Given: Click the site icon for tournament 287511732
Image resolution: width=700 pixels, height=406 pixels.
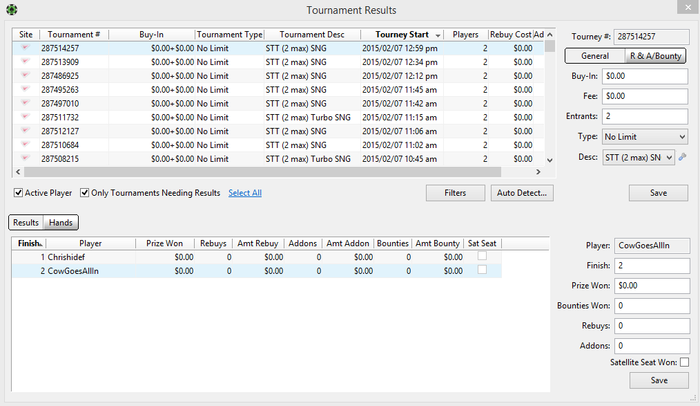Looking at the screenshot, I should (25, 117).
